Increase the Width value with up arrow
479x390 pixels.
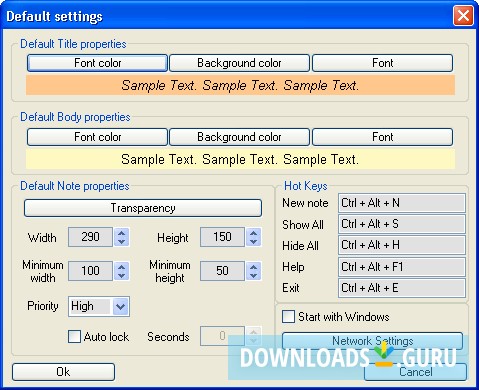click(122, 233)
